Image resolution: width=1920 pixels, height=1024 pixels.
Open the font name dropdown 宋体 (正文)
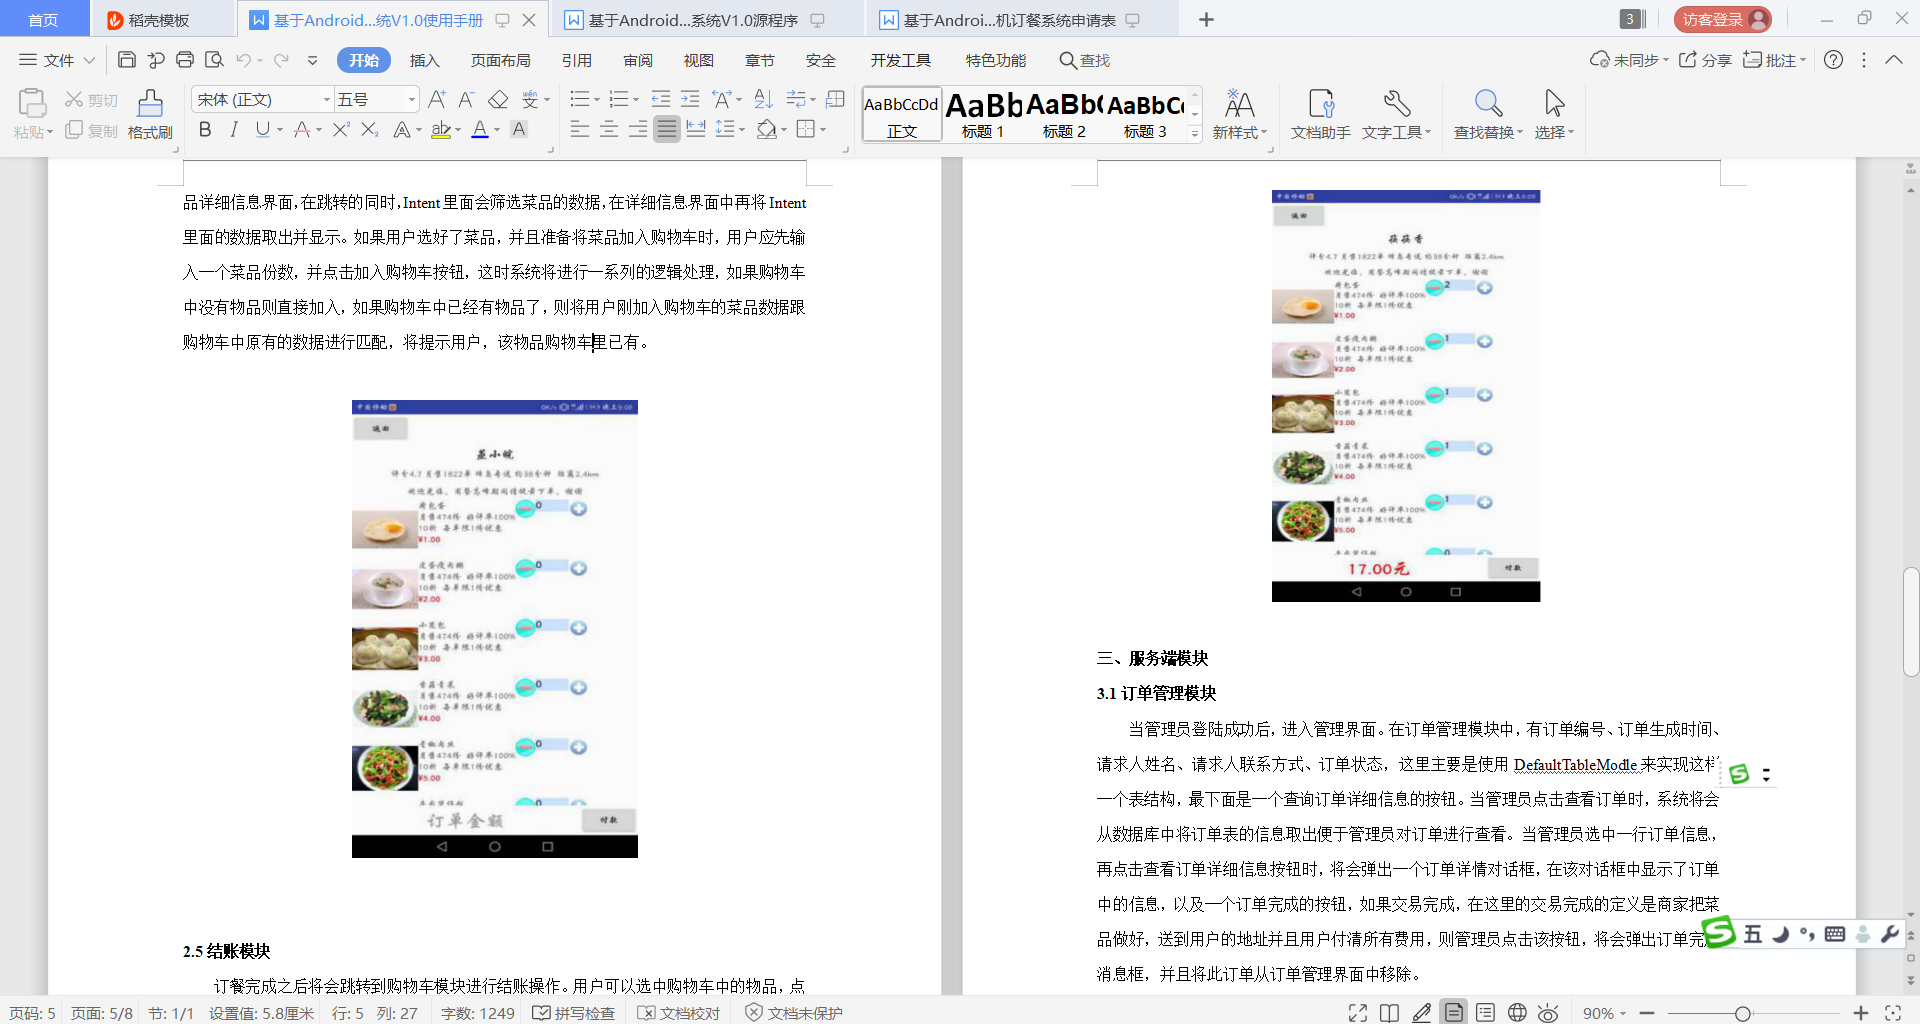pos(326,99)
